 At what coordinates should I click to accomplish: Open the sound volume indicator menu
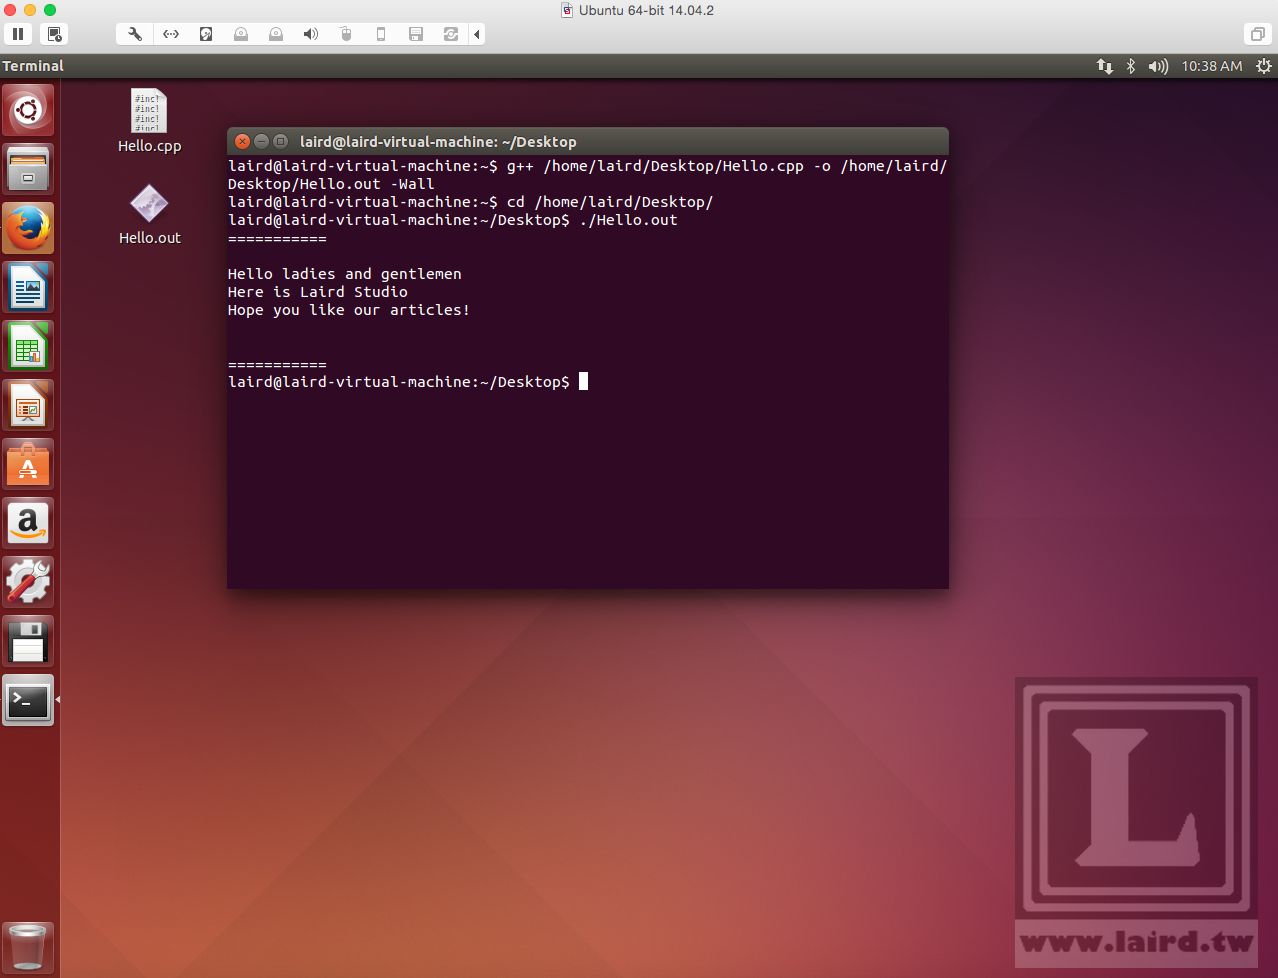(x=1159, y=66)
